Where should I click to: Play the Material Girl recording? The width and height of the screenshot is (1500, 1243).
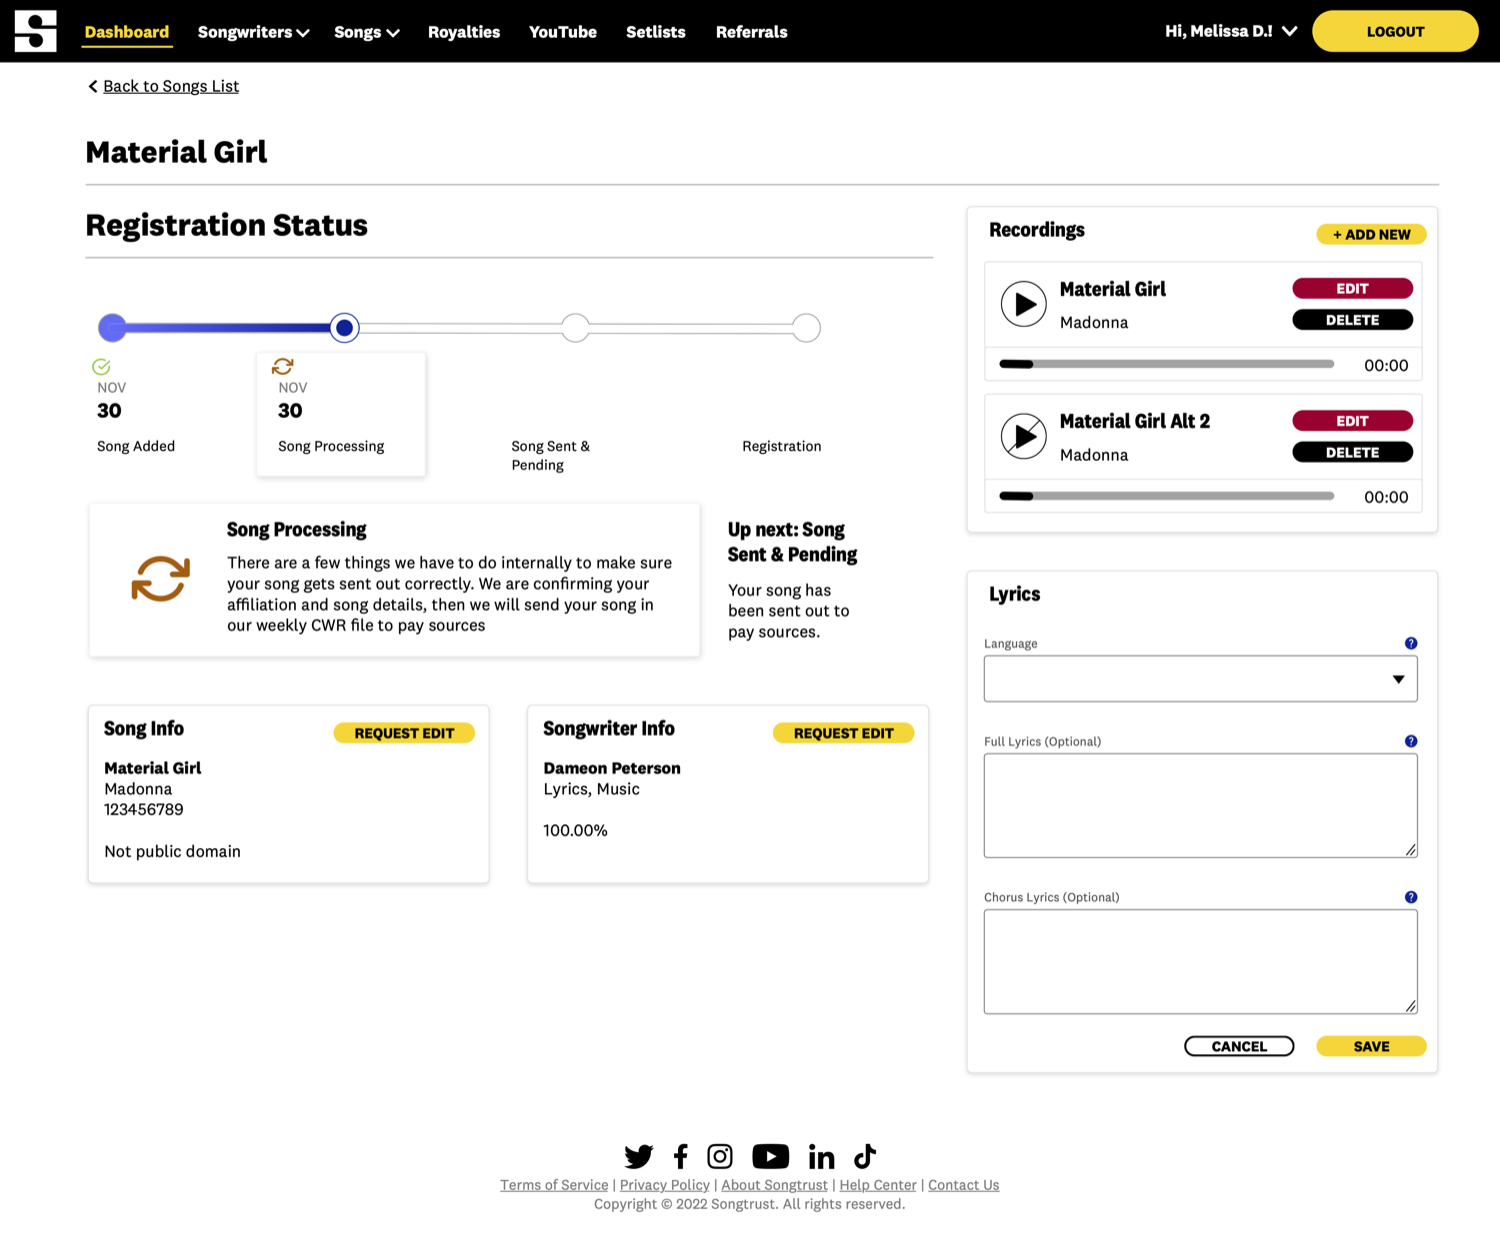pyautogui.click(x=1024, y=304)
